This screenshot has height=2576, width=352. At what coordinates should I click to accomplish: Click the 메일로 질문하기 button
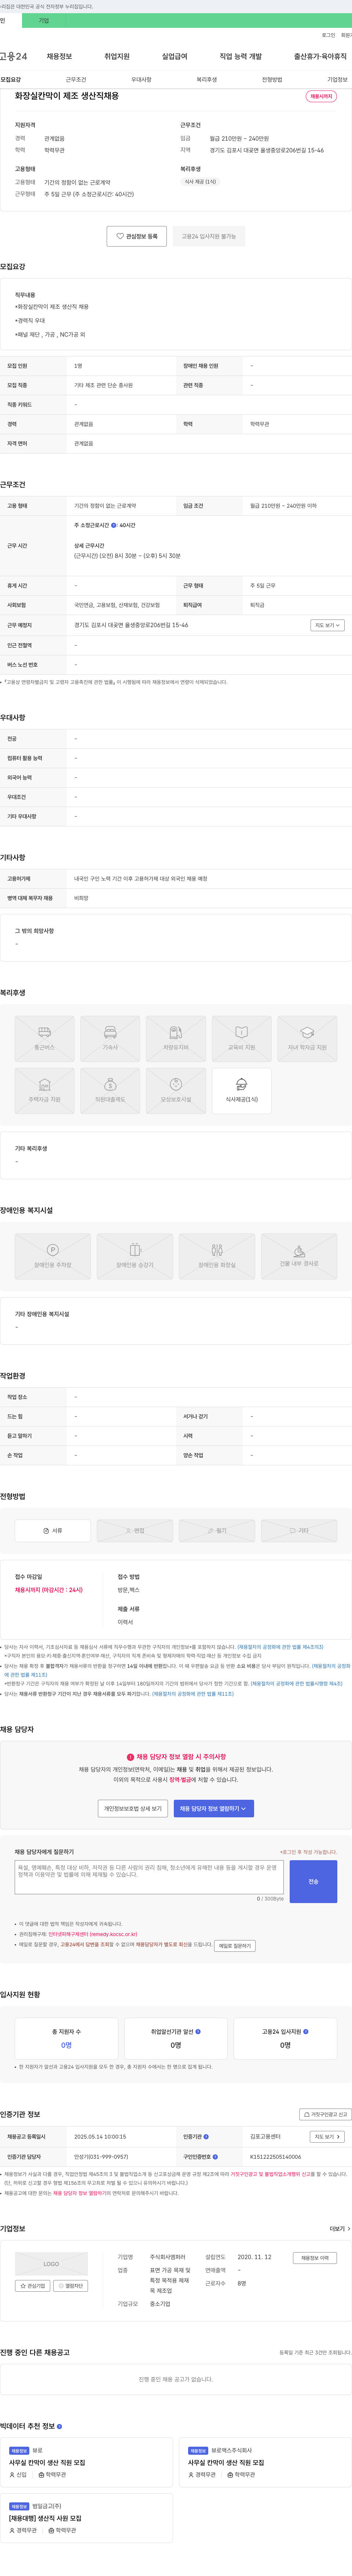235,1946
